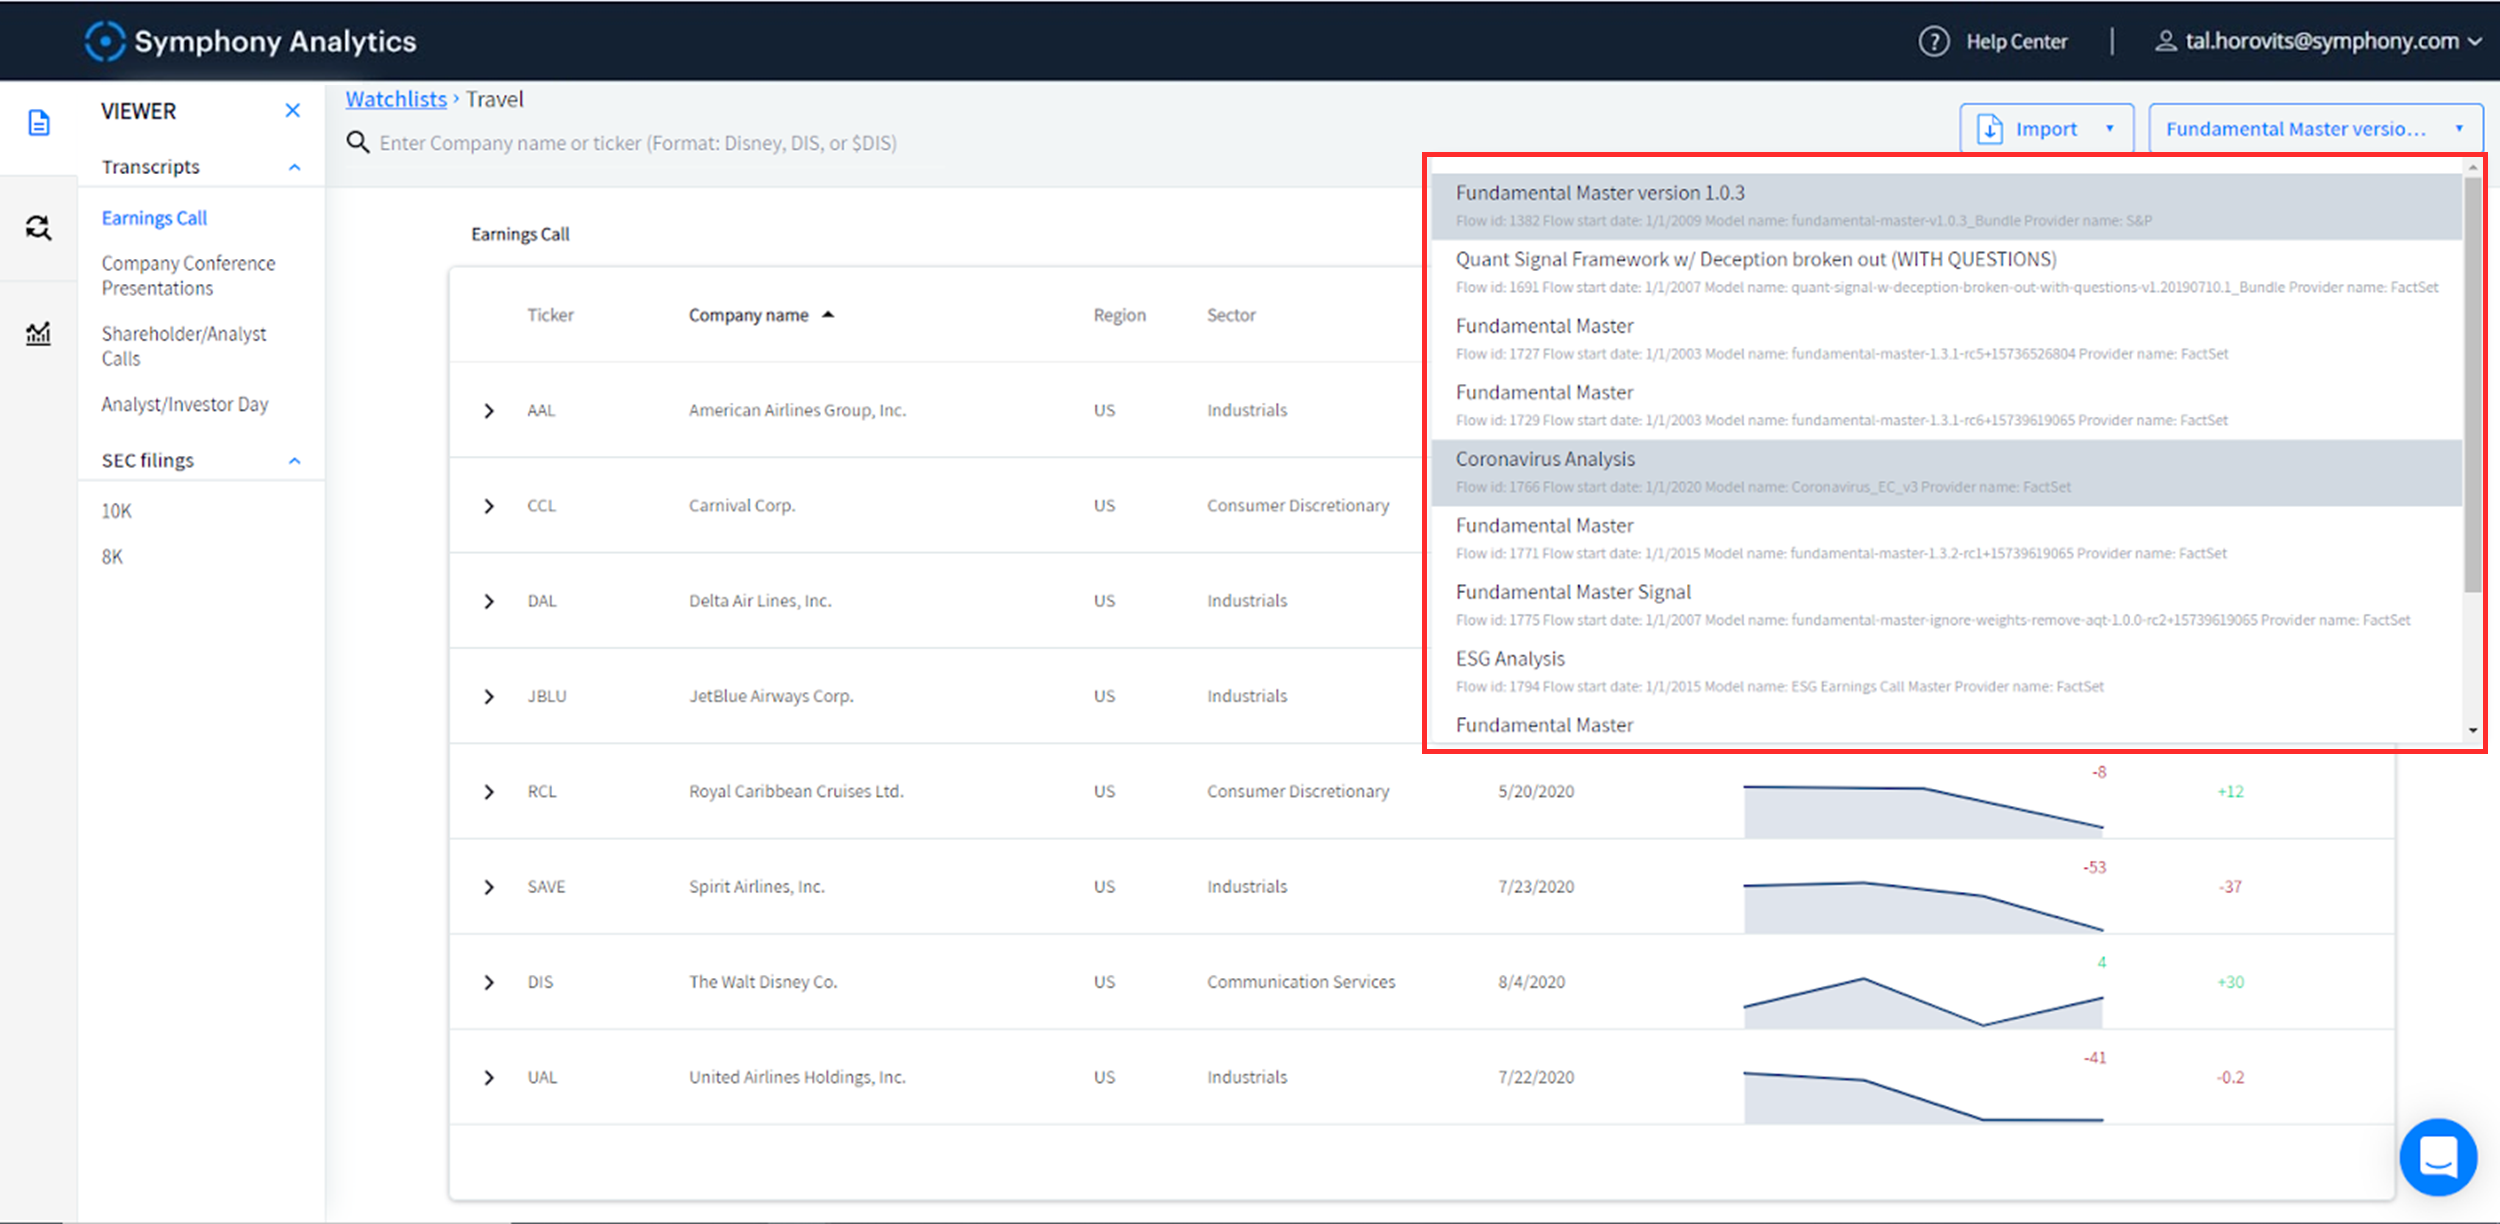Click the Communication Services sector cell
This screenshot has width=2500, height=1224.
(x=1301, y=982)
